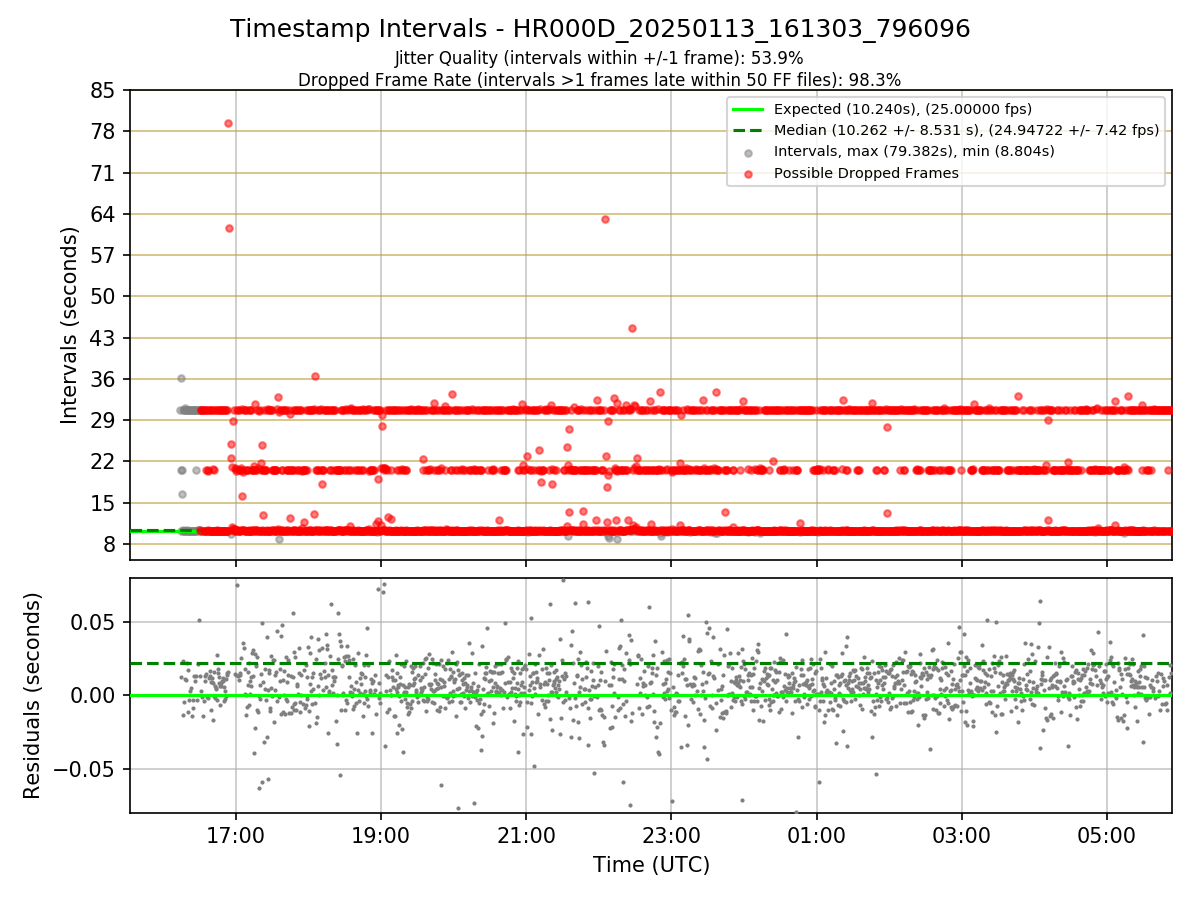Click the "Intervals (seconds)" y-axis label
Image resolution: width=1200 pixels, height=900 pixels.
tap(70, 324)
